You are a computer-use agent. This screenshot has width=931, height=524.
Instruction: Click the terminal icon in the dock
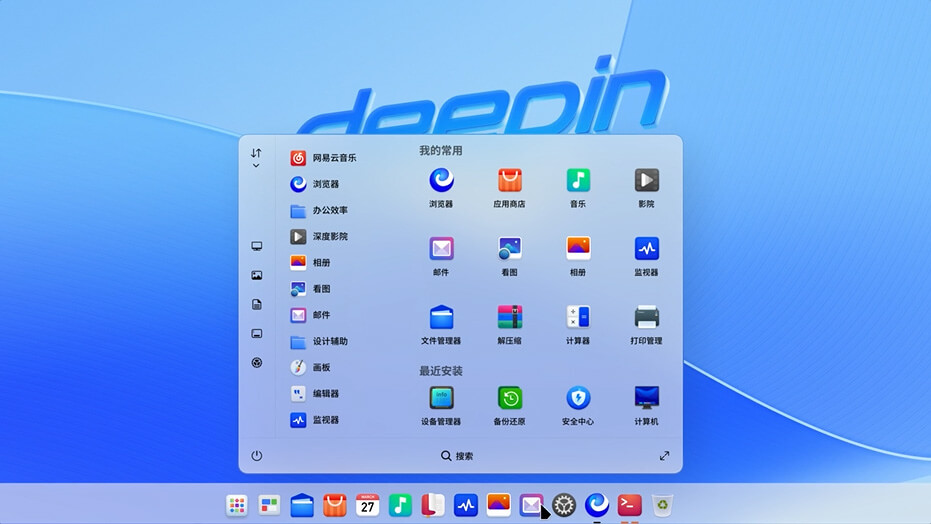coord(629,505)
